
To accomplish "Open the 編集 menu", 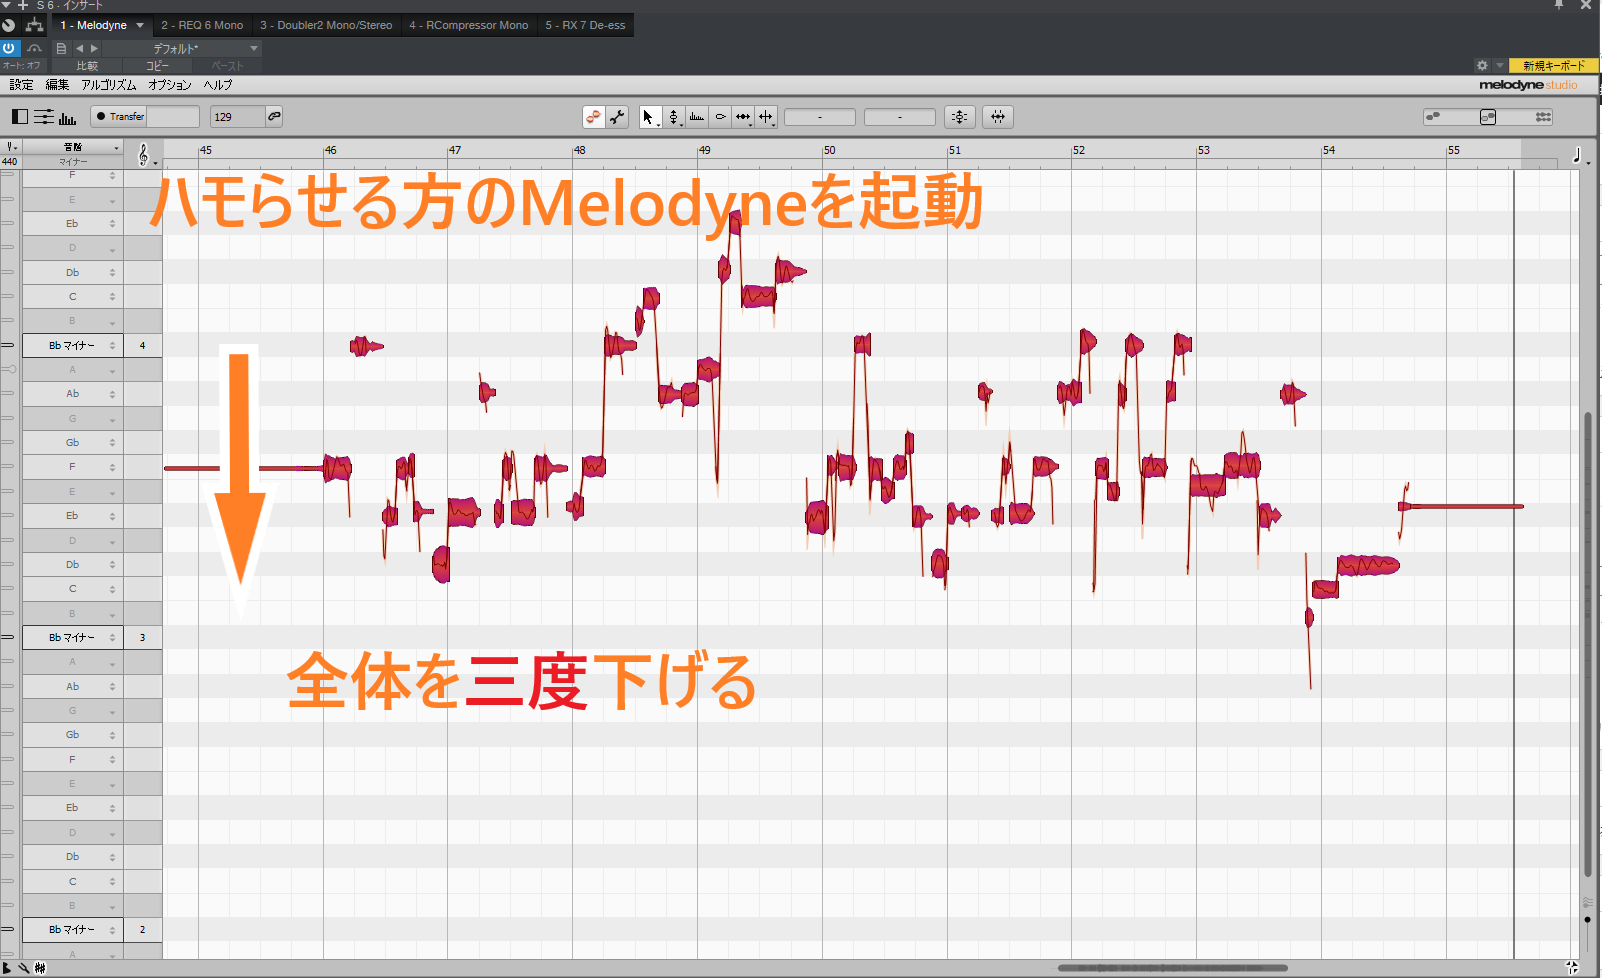I will 57,85.
